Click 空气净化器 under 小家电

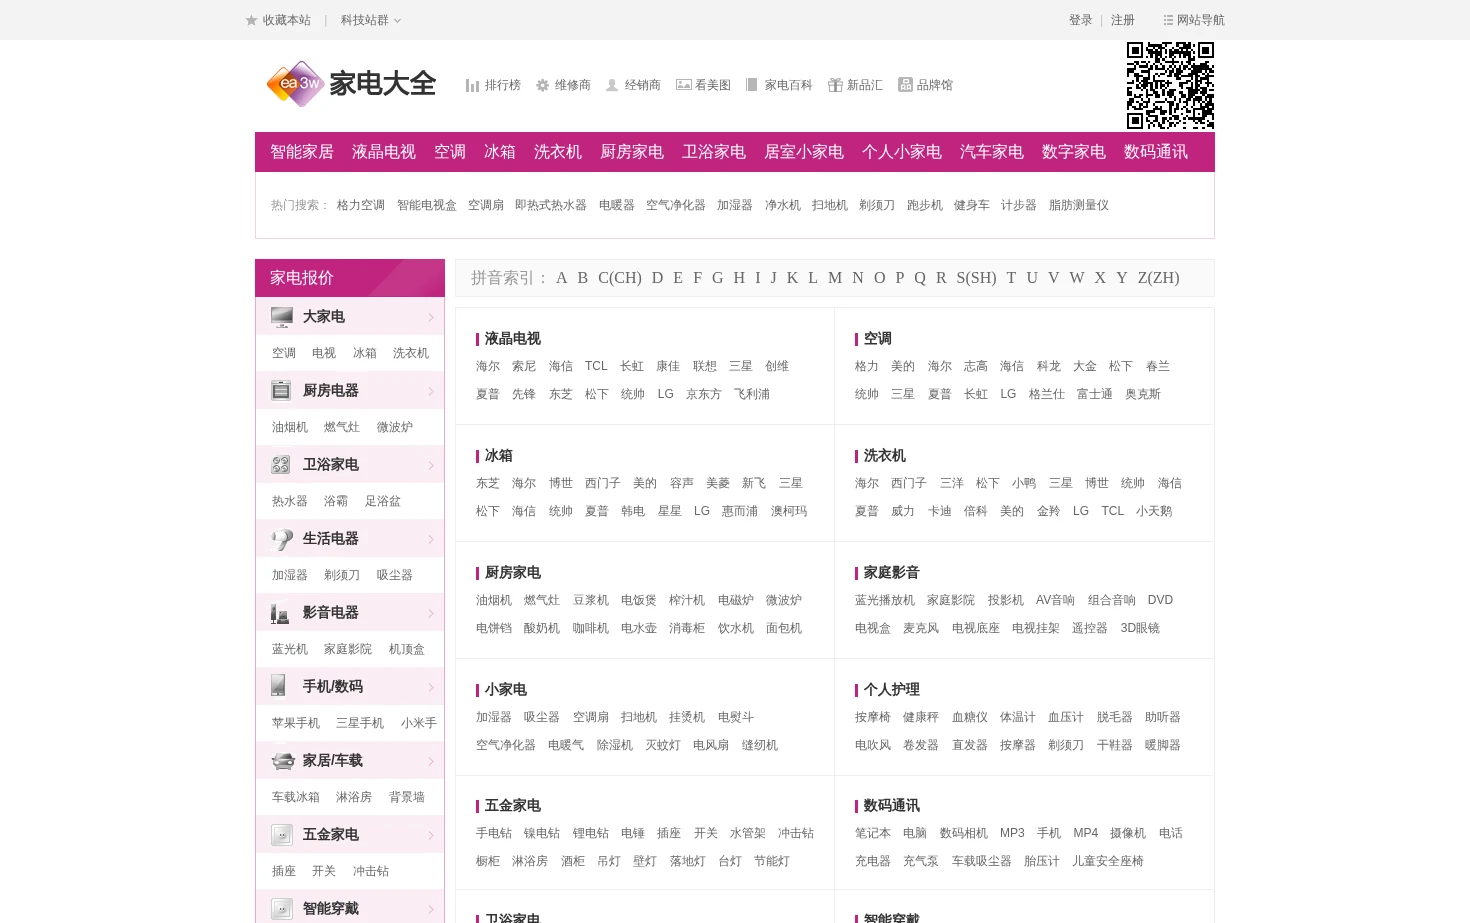[506, 745]
